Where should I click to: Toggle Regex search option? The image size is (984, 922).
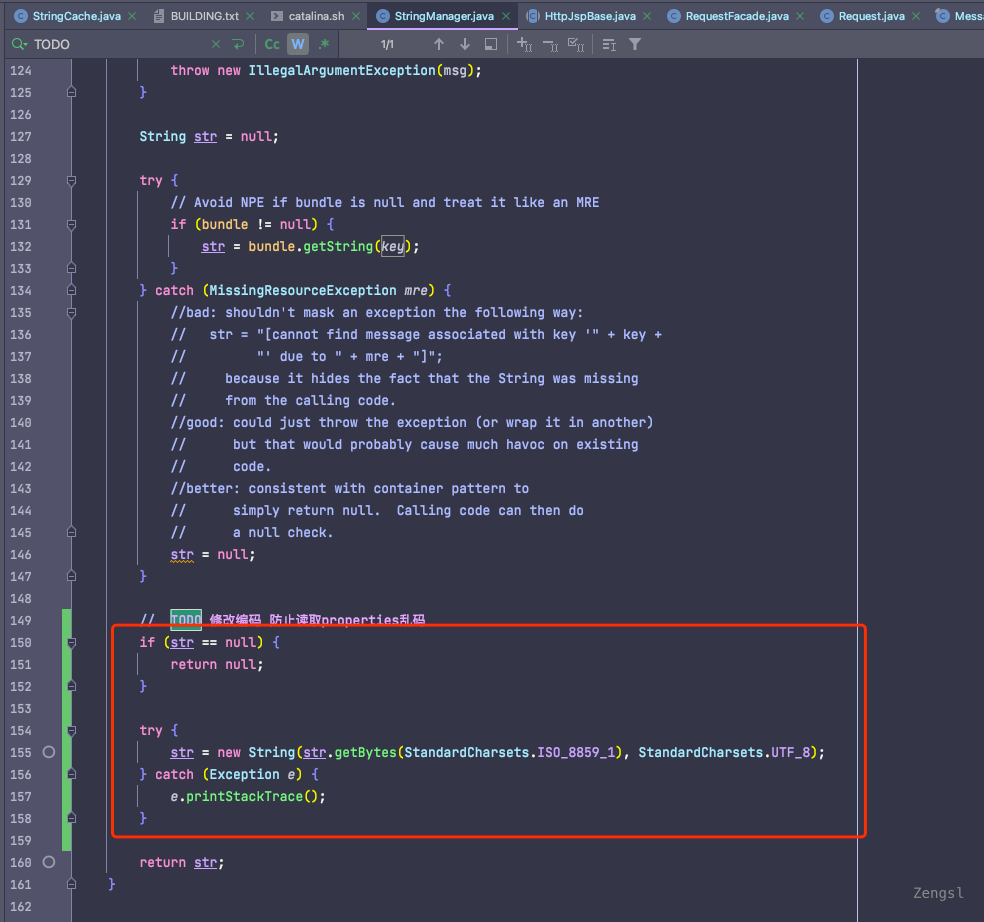click(323, 45)
